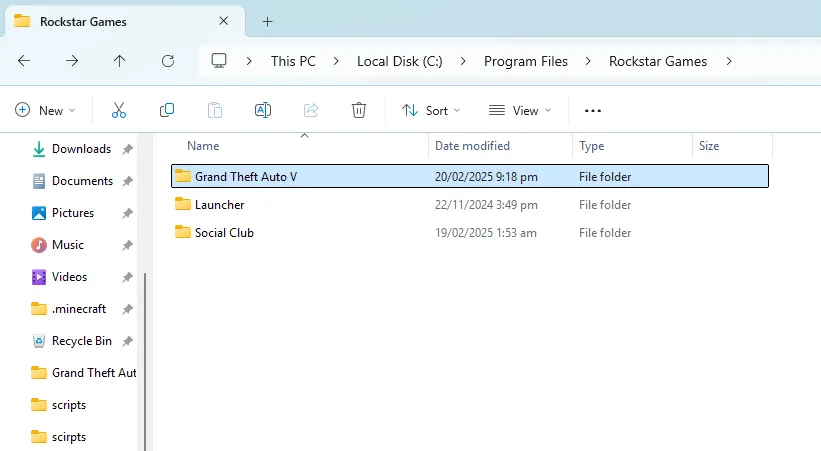Open a new tab with plus button
Screen dimensions: 821x451
coord(268,21)
